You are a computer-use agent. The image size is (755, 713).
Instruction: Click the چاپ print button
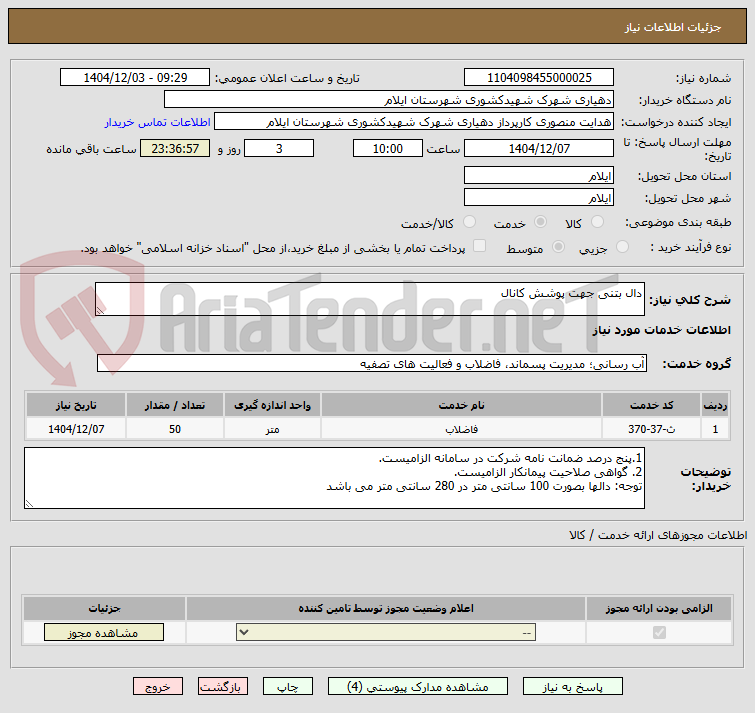tap(287, 687)
